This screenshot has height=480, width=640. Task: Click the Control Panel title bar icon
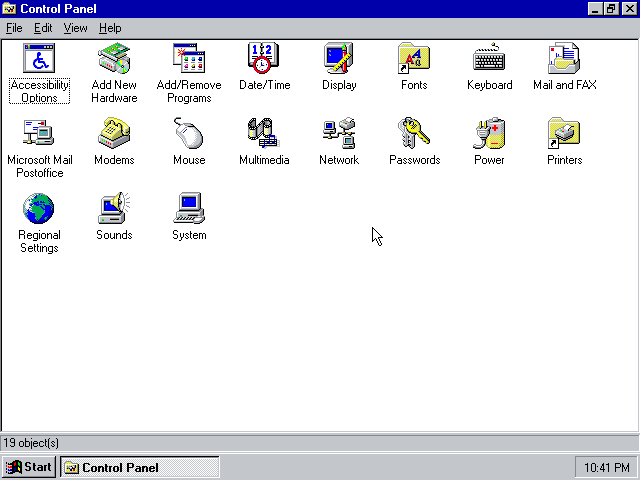[9, 9]
